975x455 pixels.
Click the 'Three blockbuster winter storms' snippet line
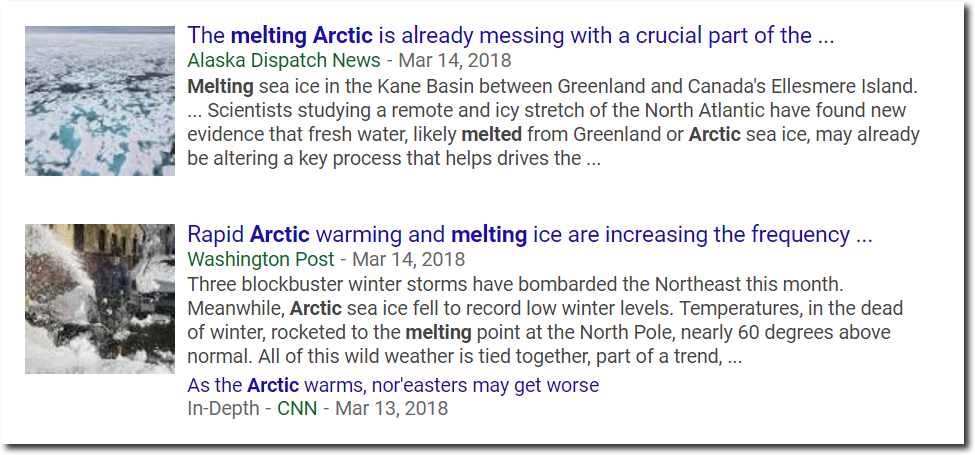point(515,284)
